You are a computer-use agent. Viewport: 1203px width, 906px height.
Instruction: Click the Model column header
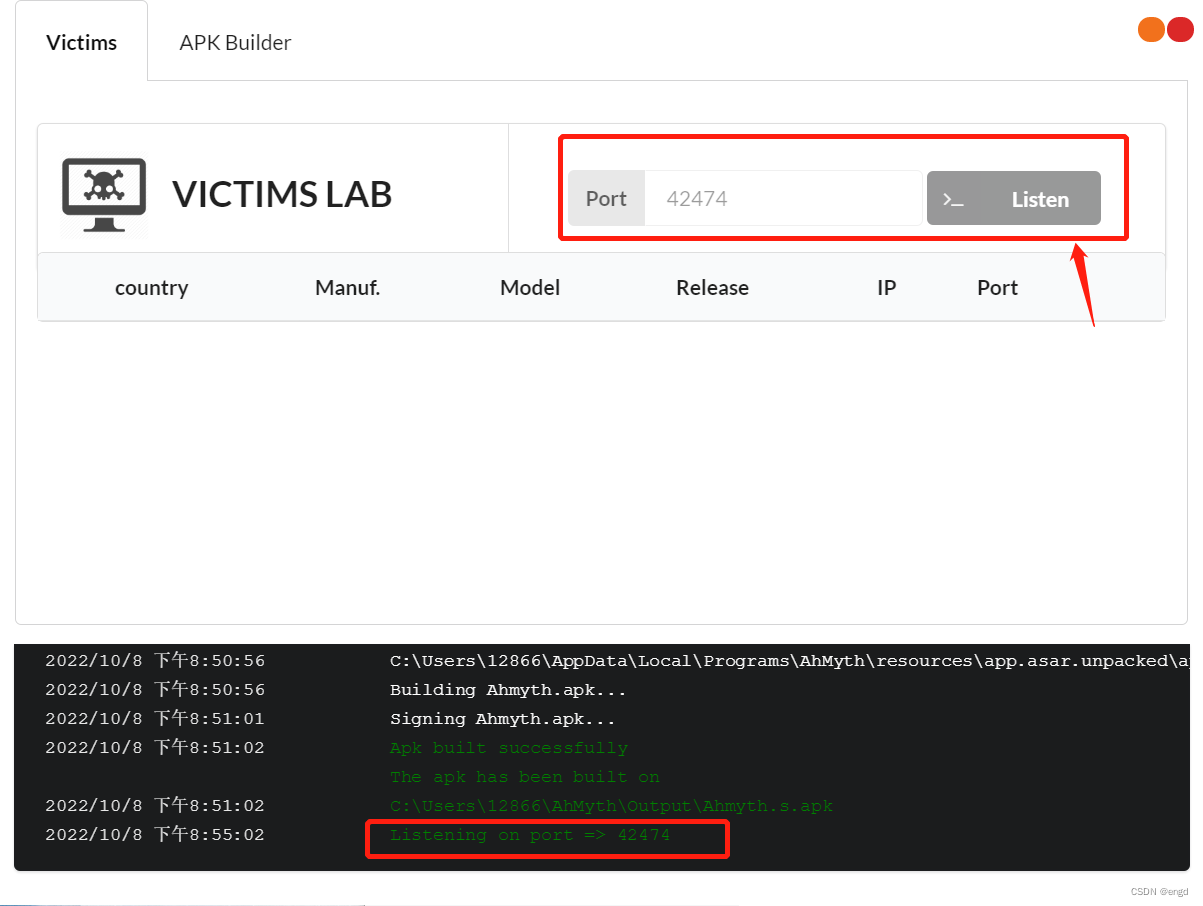point(530,288)
